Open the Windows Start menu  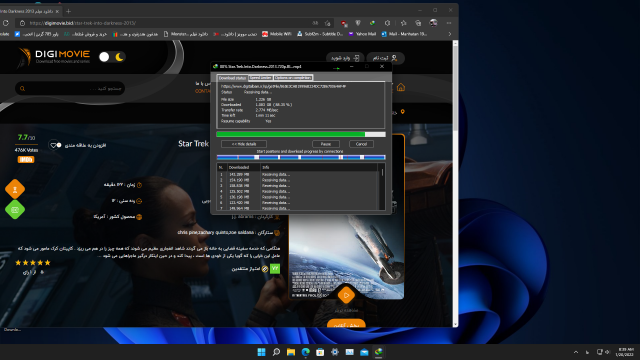(x=261, y=352)
